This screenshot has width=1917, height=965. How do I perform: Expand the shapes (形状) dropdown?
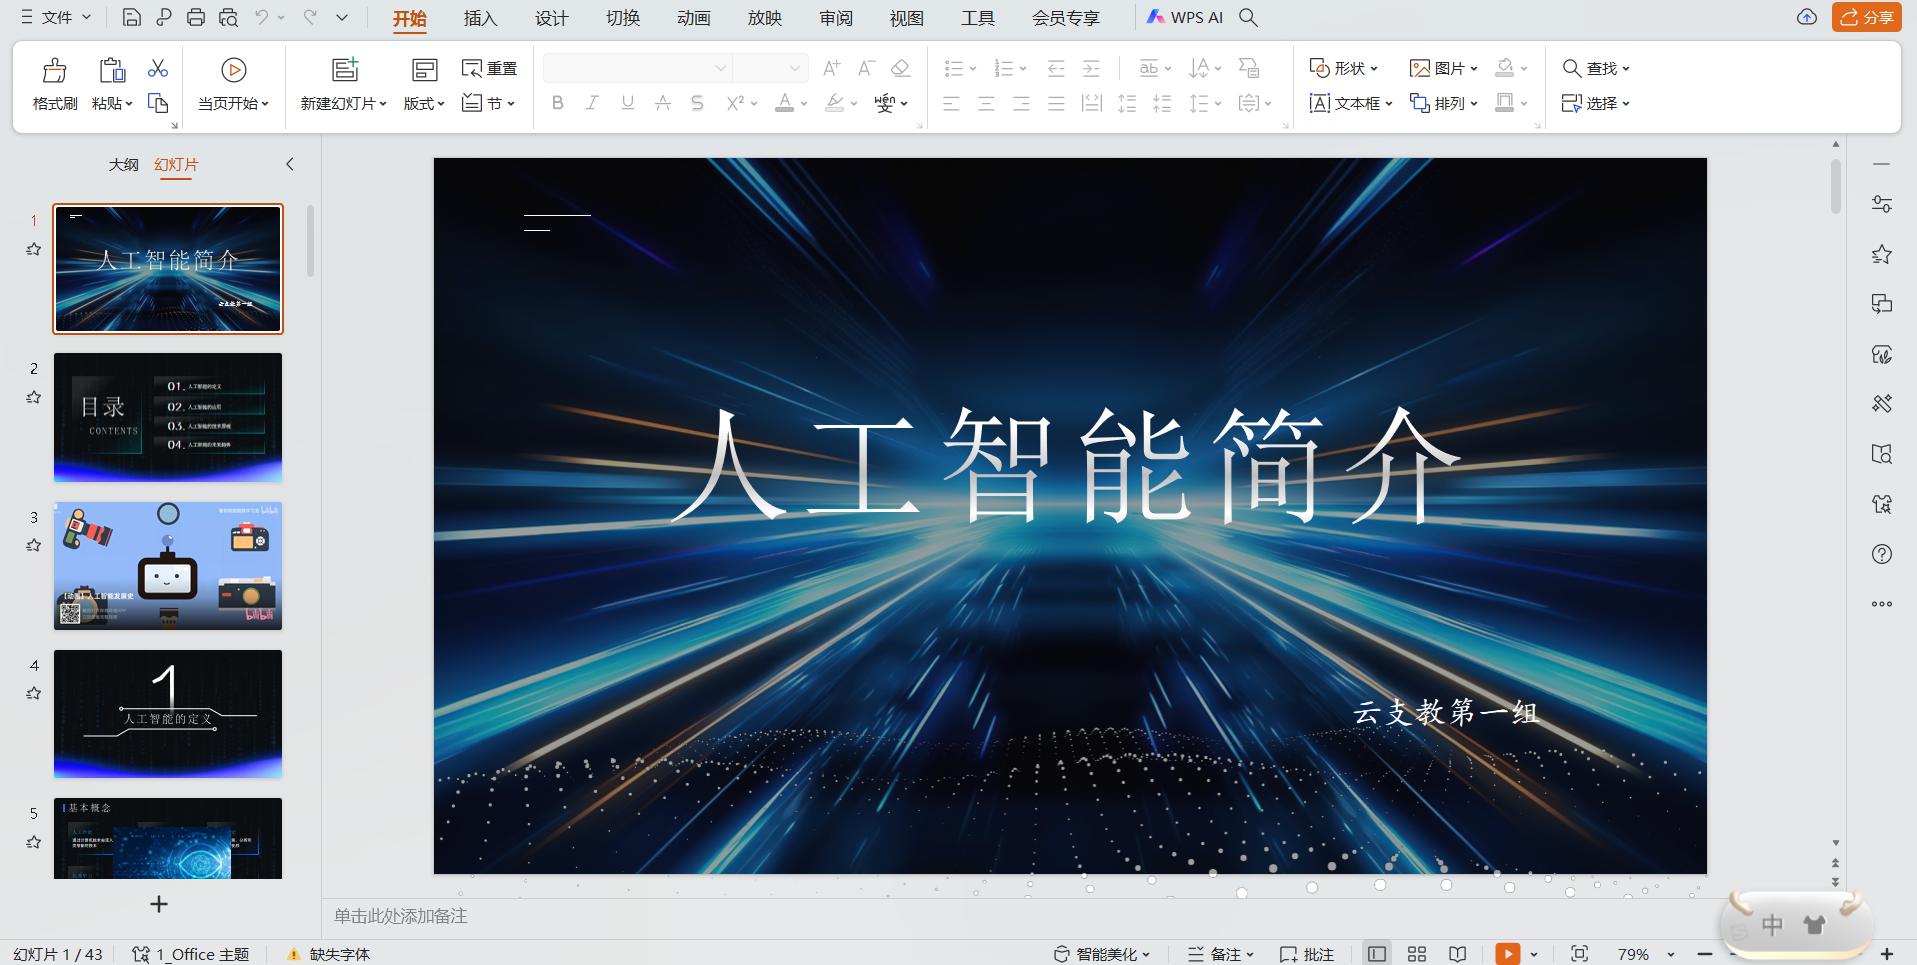[1344, 68]
